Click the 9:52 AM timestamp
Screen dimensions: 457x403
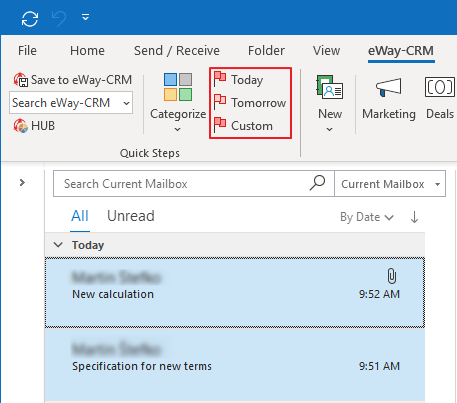(x=379, y=294)
